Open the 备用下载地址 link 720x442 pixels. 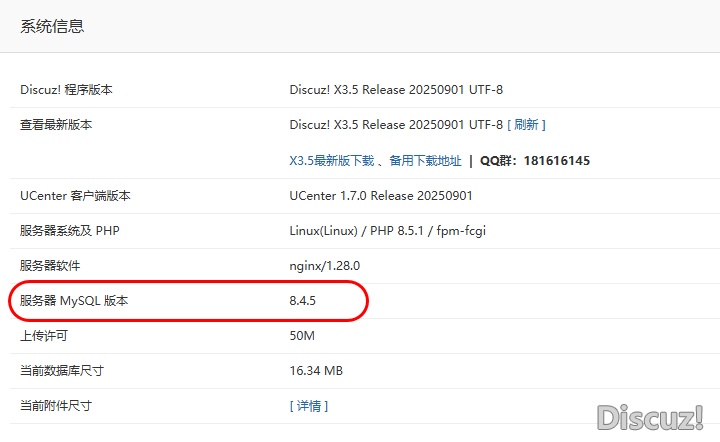[x=425, y=160]
